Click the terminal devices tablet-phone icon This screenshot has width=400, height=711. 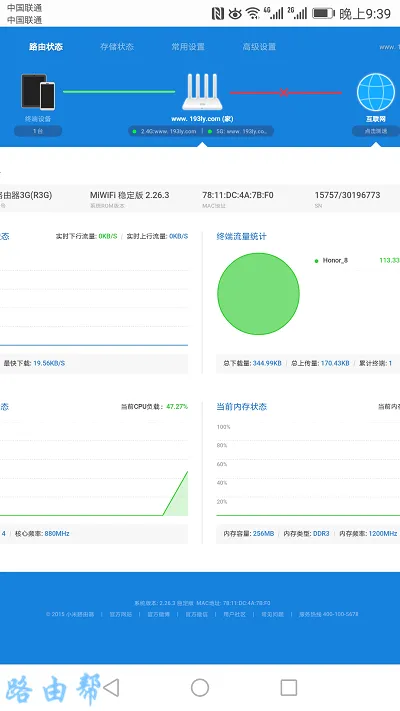click(x=38, y=92)
